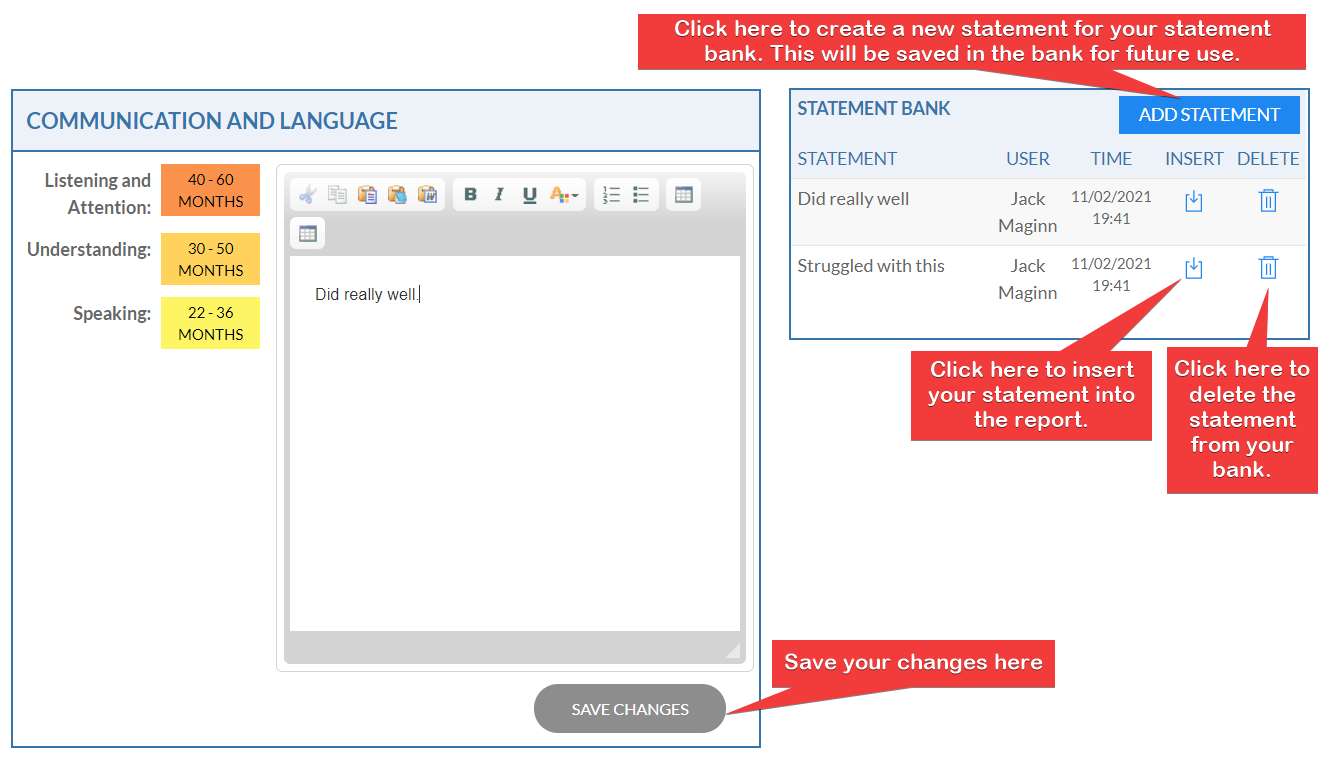Click the Paste as plain text icon
The width and height of the screenshot is (1327, 771).
tap(398, 195)
